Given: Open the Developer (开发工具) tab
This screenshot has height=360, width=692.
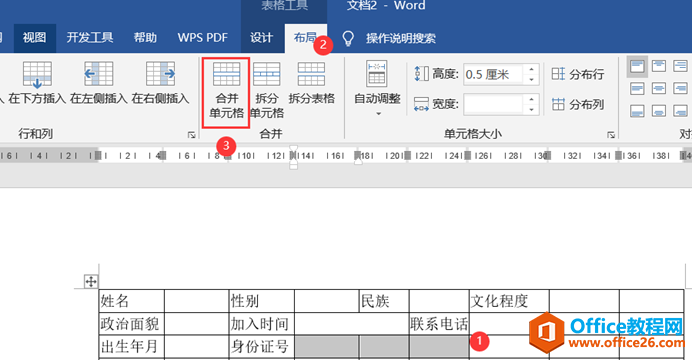Looking at the screenshot, I should coord(90,38).
